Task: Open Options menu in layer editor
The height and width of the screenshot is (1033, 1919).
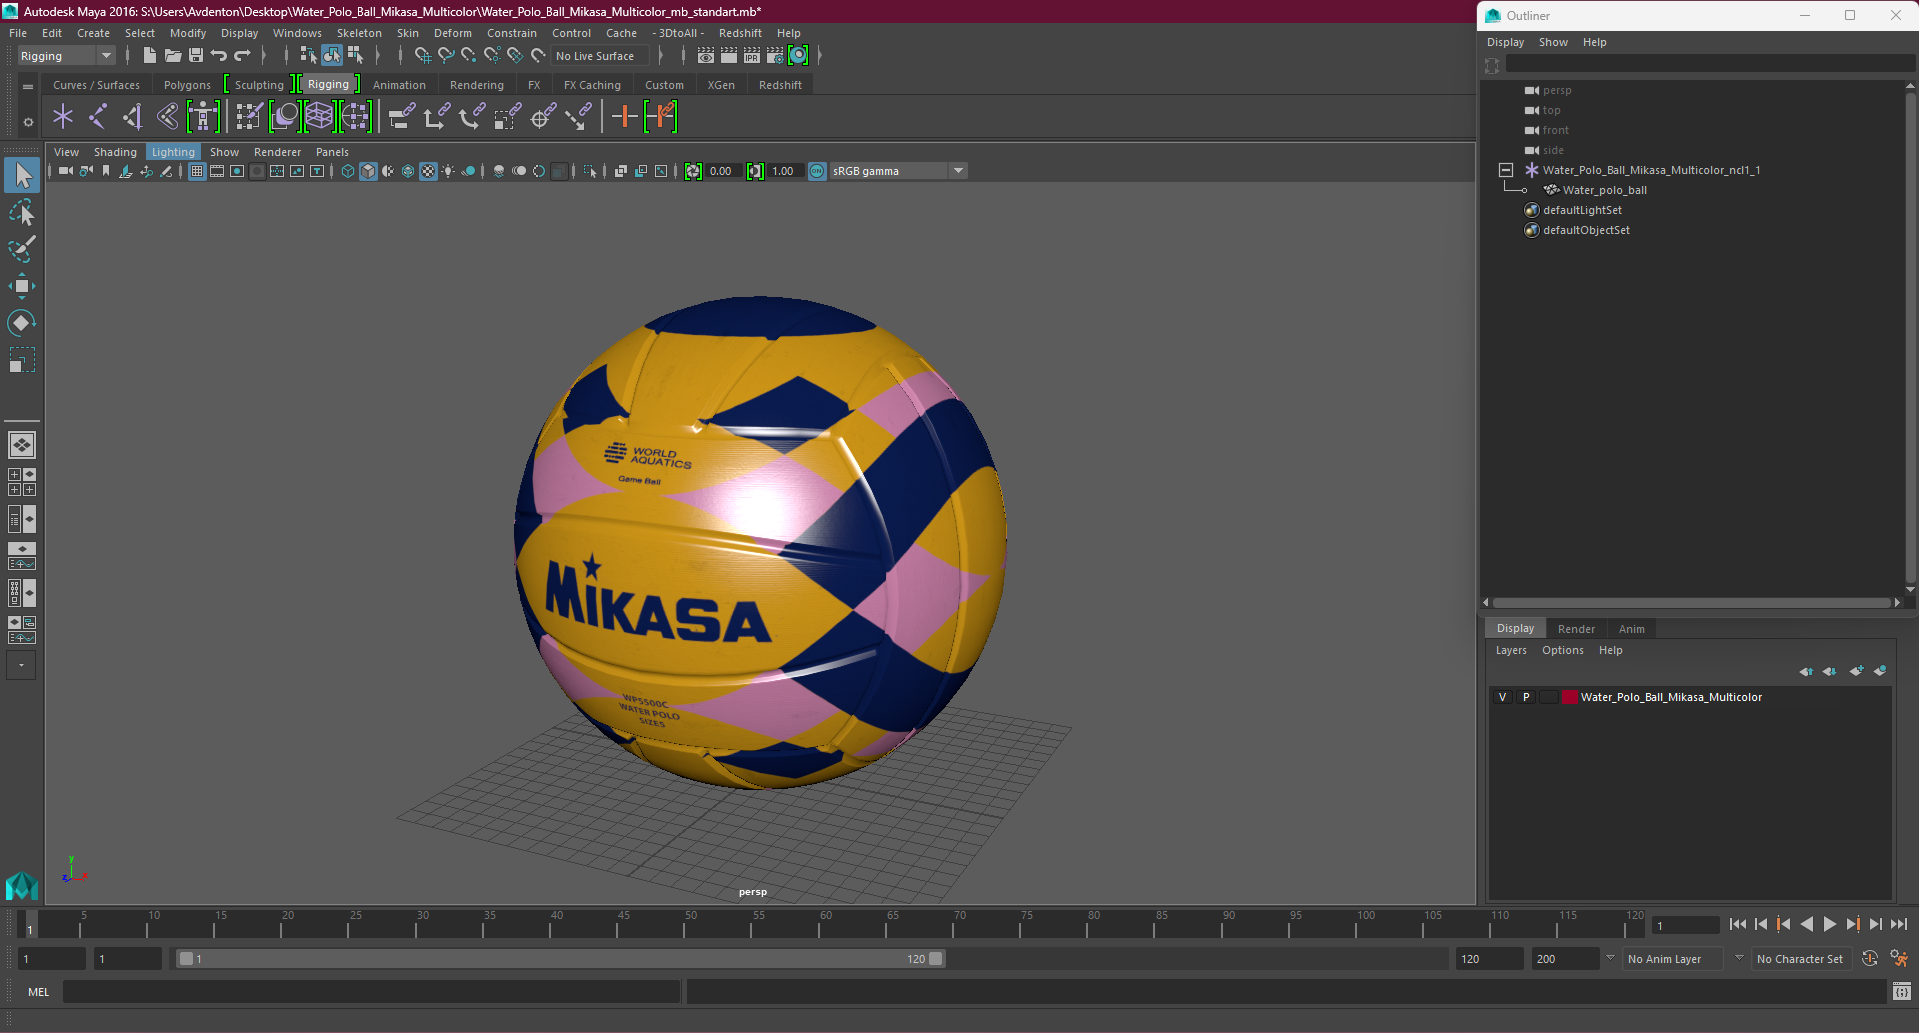Action: [1562, 650]
